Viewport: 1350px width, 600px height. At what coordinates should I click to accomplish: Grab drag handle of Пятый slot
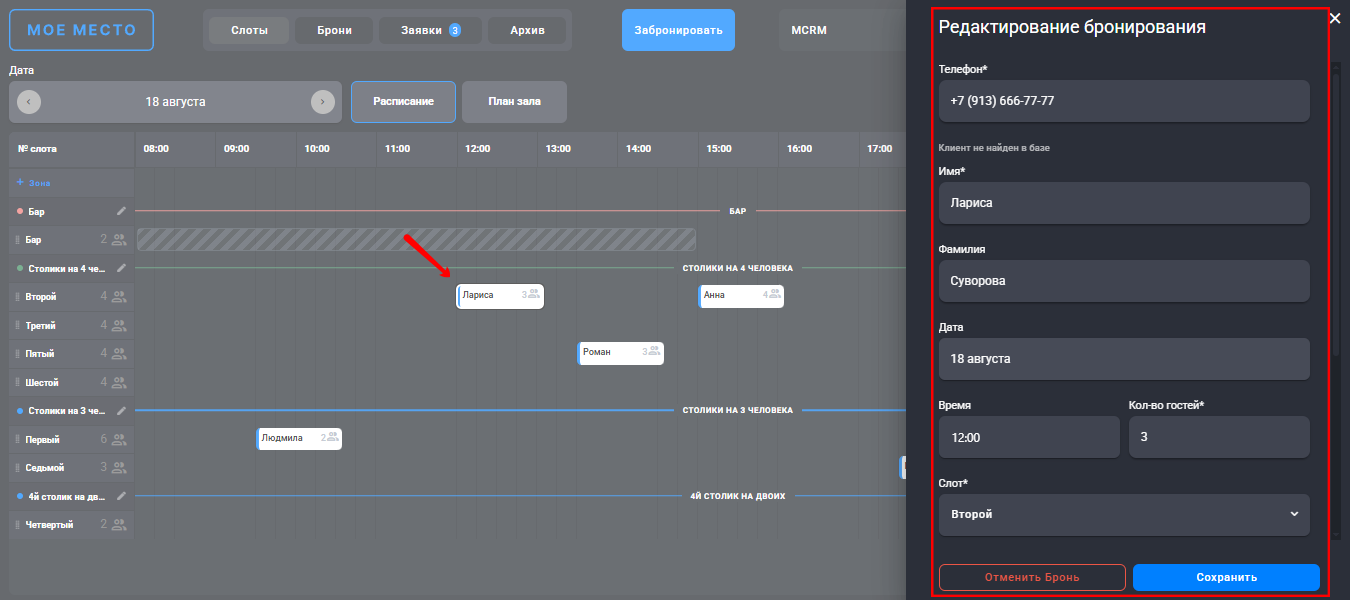(16, 354)
